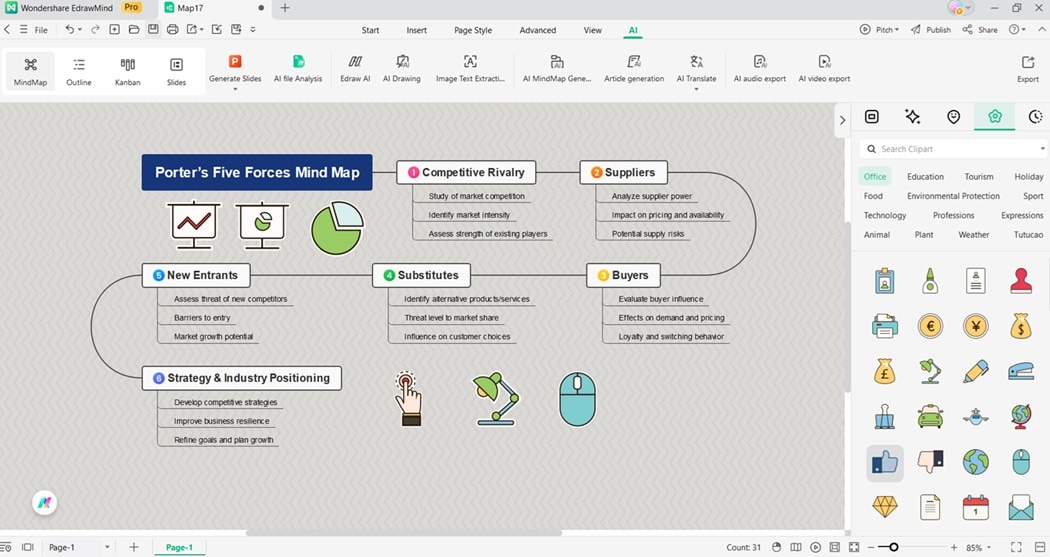Click the zoom in plus button
Image resolution: width=1050 pixels, height=557 pixels.
(954, 548)
